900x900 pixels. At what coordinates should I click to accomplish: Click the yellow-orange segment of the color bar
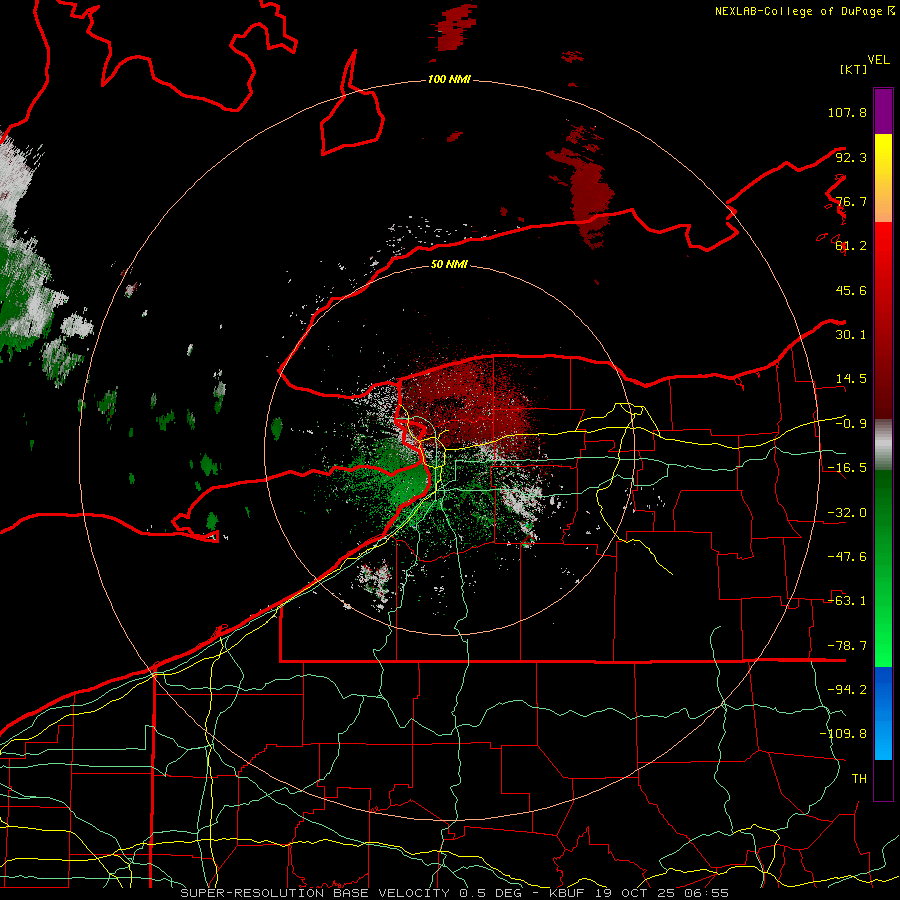point(883,178)
